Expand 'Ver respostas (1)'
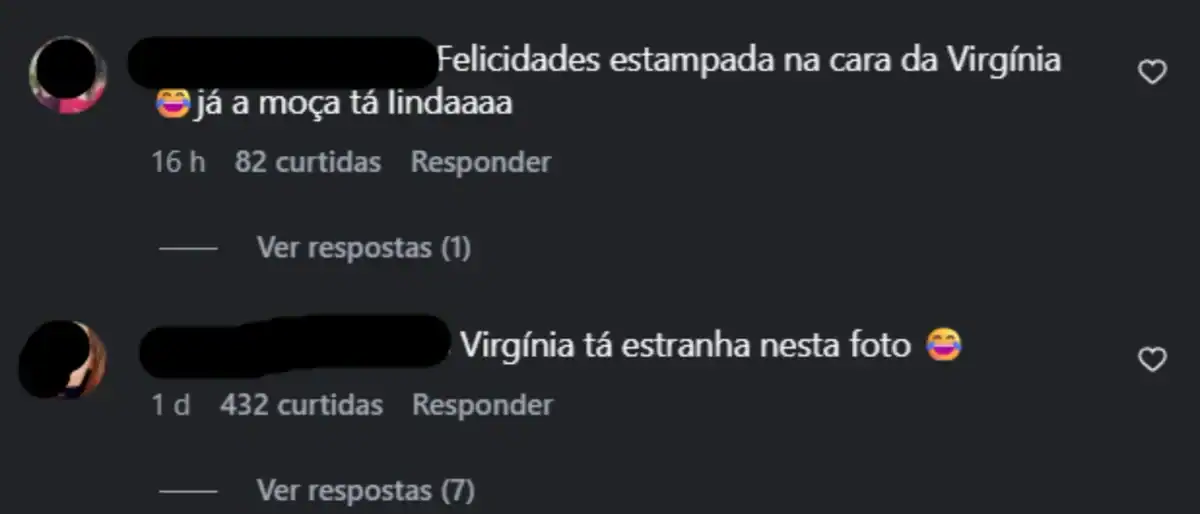This screenshot has height=514, width=1200. click(x=364, y=247)
